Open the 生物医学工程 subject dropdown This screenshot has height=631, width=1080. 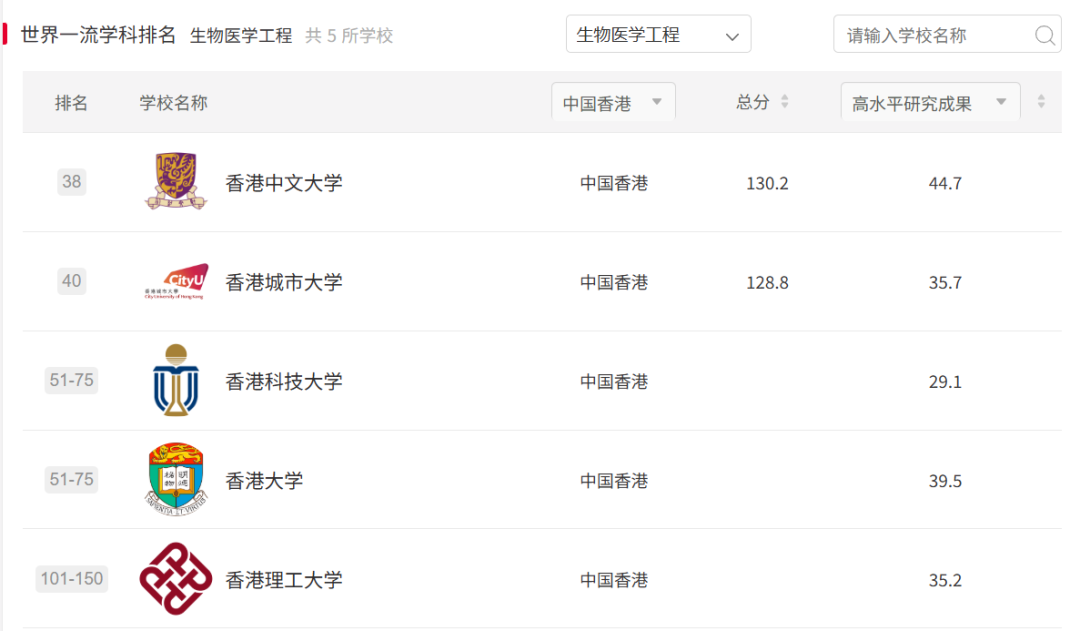(658, 35)
